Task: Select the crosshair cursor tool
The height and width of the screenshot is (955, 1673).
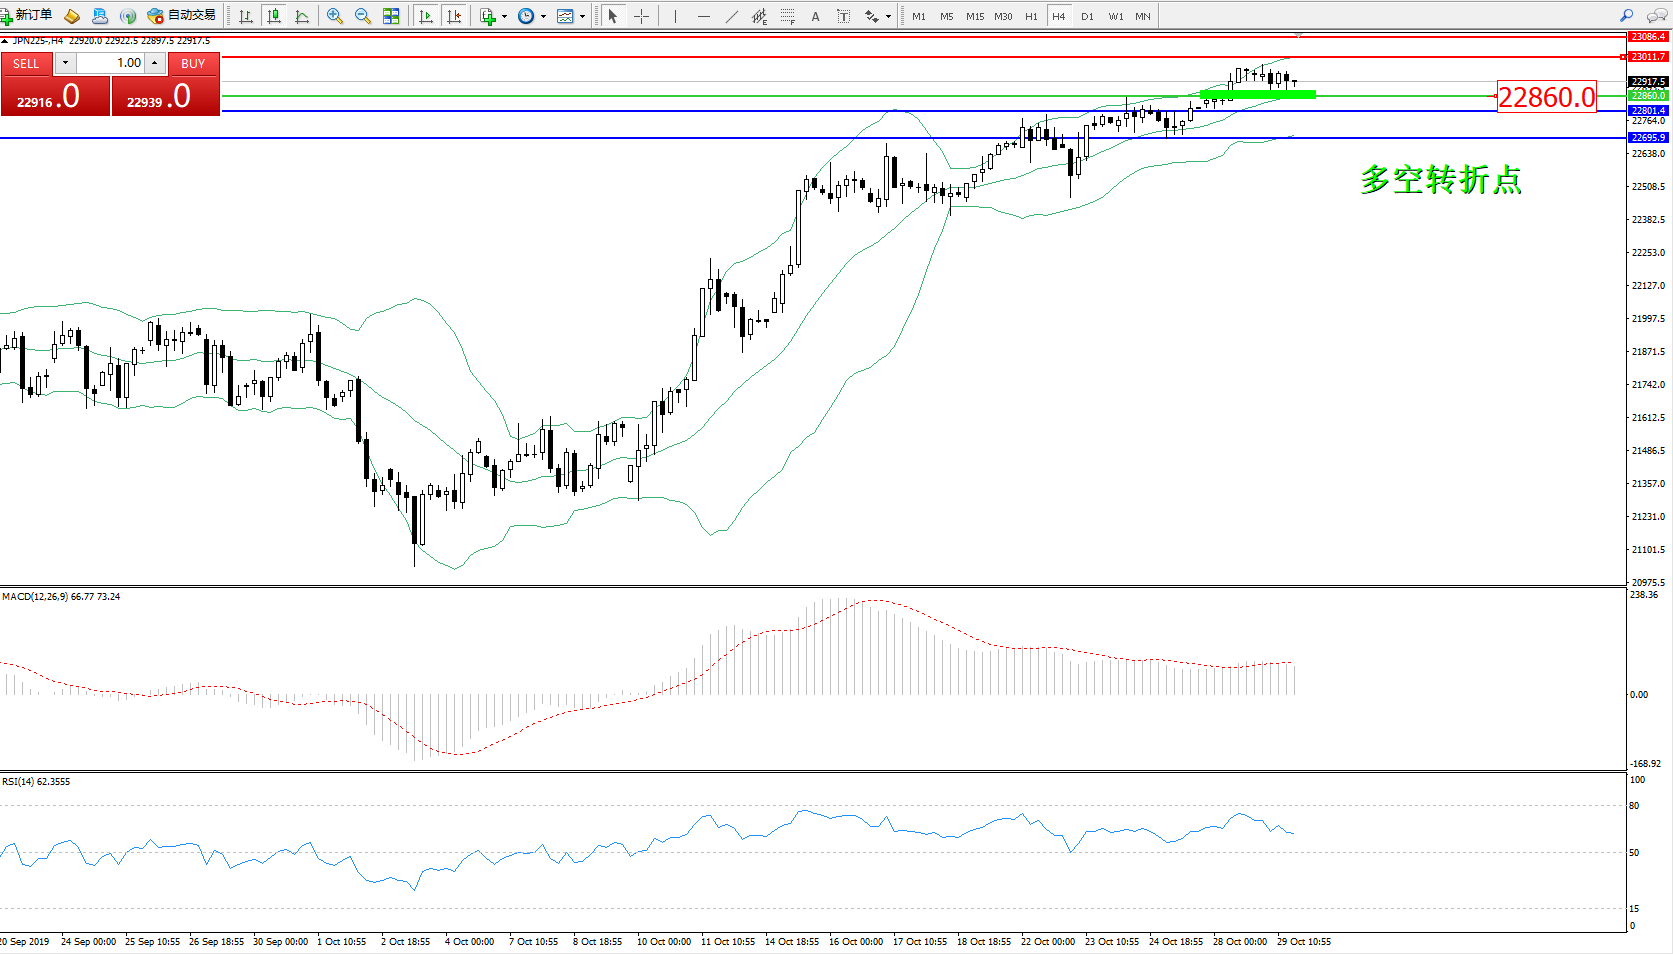Action: [641, 16]
